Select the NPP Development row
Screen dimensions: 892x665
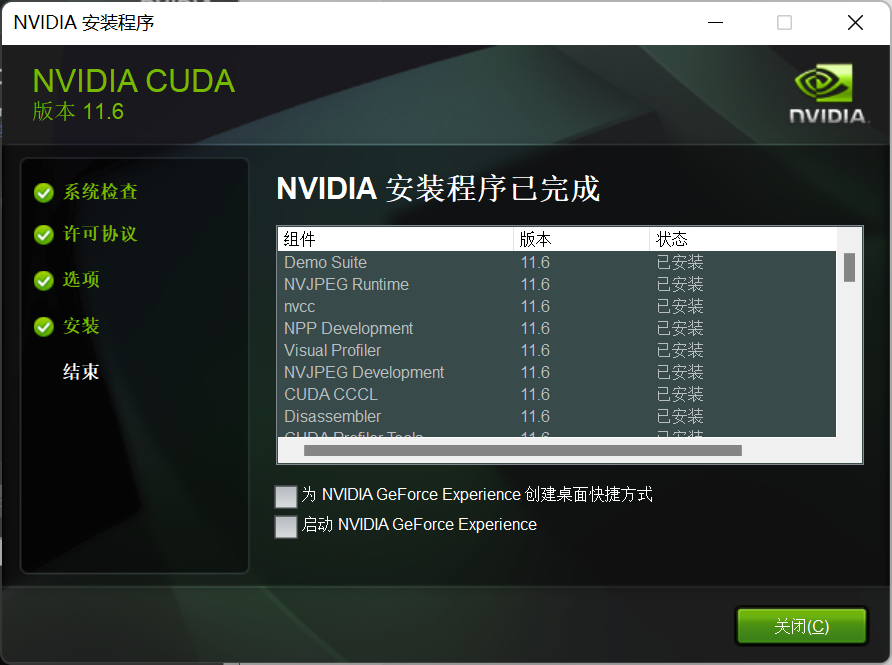pyautogui.click(x=557, y=328)
